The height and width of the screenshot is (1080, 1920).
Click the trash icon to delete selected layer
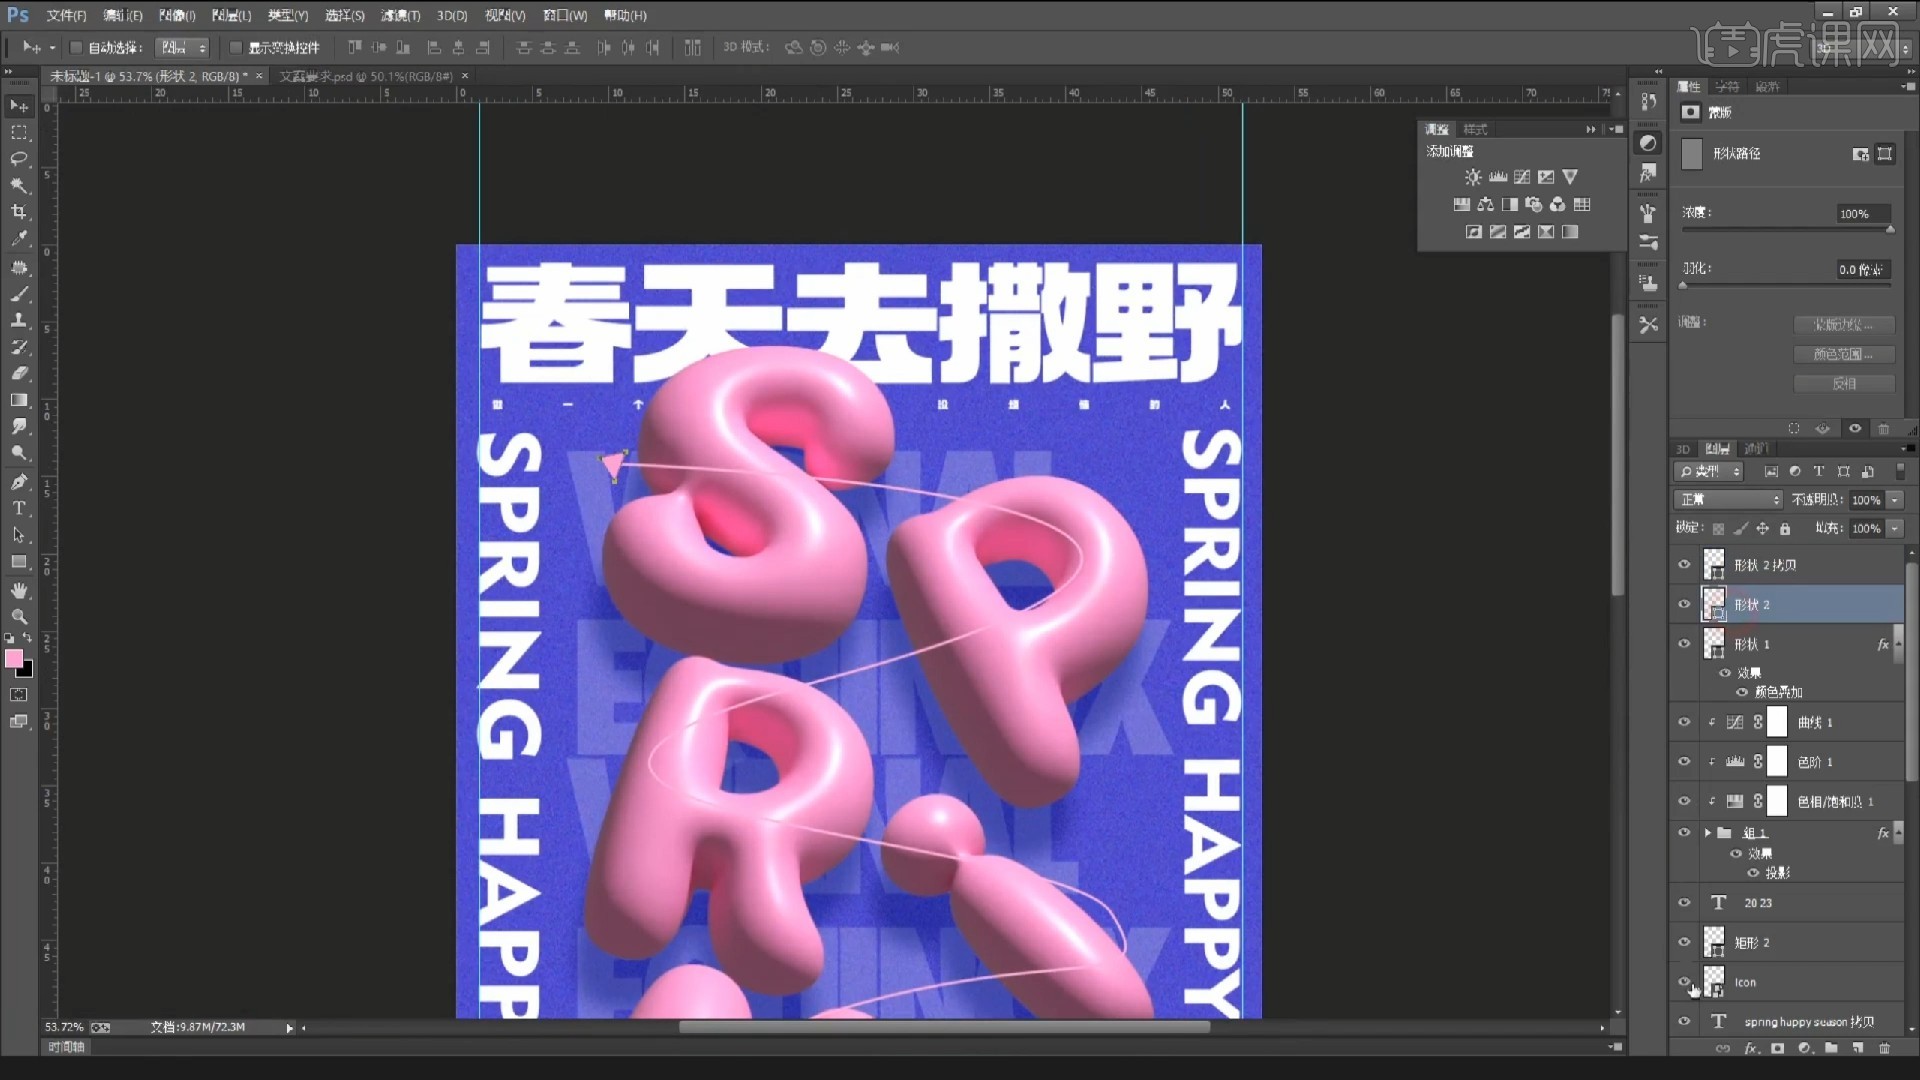pos(1886,1049)
